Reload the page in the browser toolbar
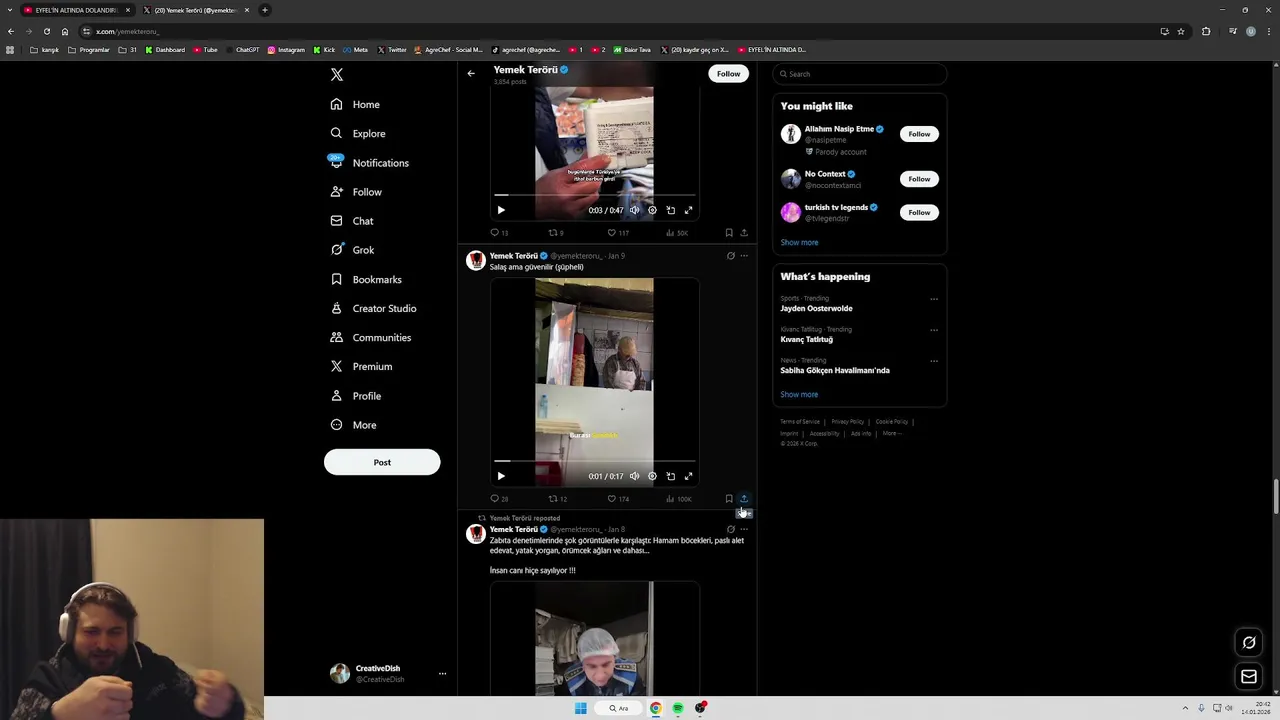This screenshot has height=720, width=1280. click(x=46, y=31)
